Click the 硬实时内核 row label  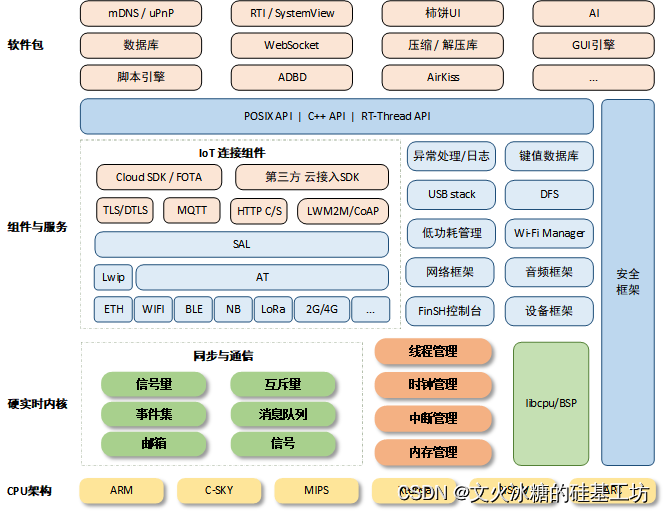(x=37, y=404)
